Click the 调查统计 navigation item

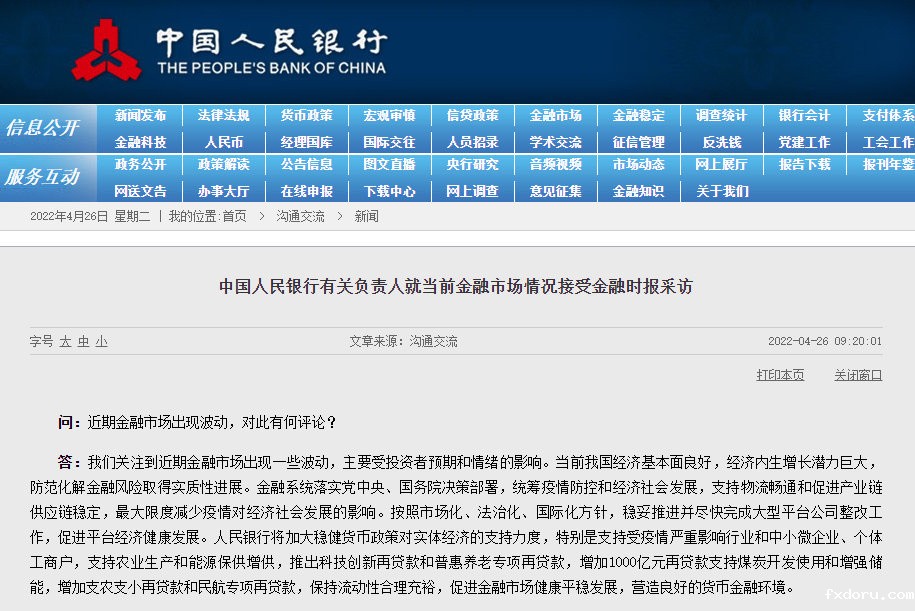pos(721,116)
